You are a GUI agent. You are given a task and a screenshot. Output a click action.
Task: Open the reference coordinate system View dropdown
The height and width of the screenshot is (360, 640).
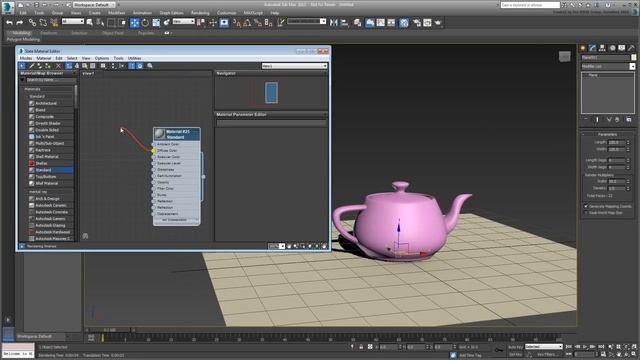[183, 21]
